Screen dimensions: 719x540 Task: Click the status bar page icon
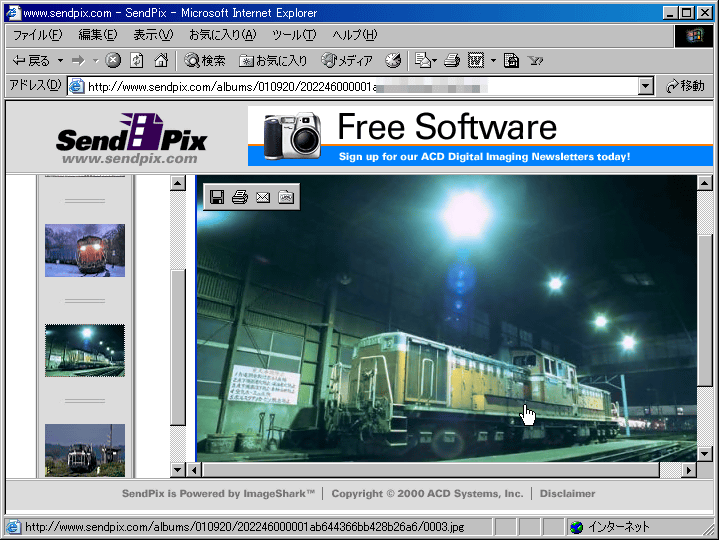pyautogui.click(x=13, y=527)
